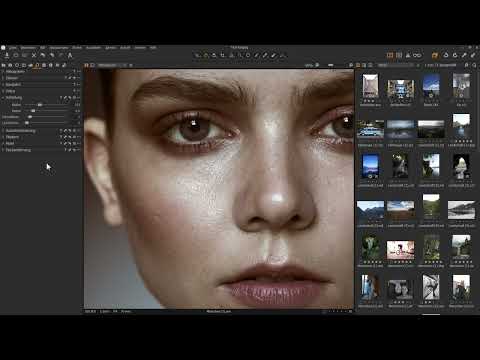The width and height of the screenshot is (480, 360).
Task: Open the Auswählen menu
Action: tap(93, 48)
